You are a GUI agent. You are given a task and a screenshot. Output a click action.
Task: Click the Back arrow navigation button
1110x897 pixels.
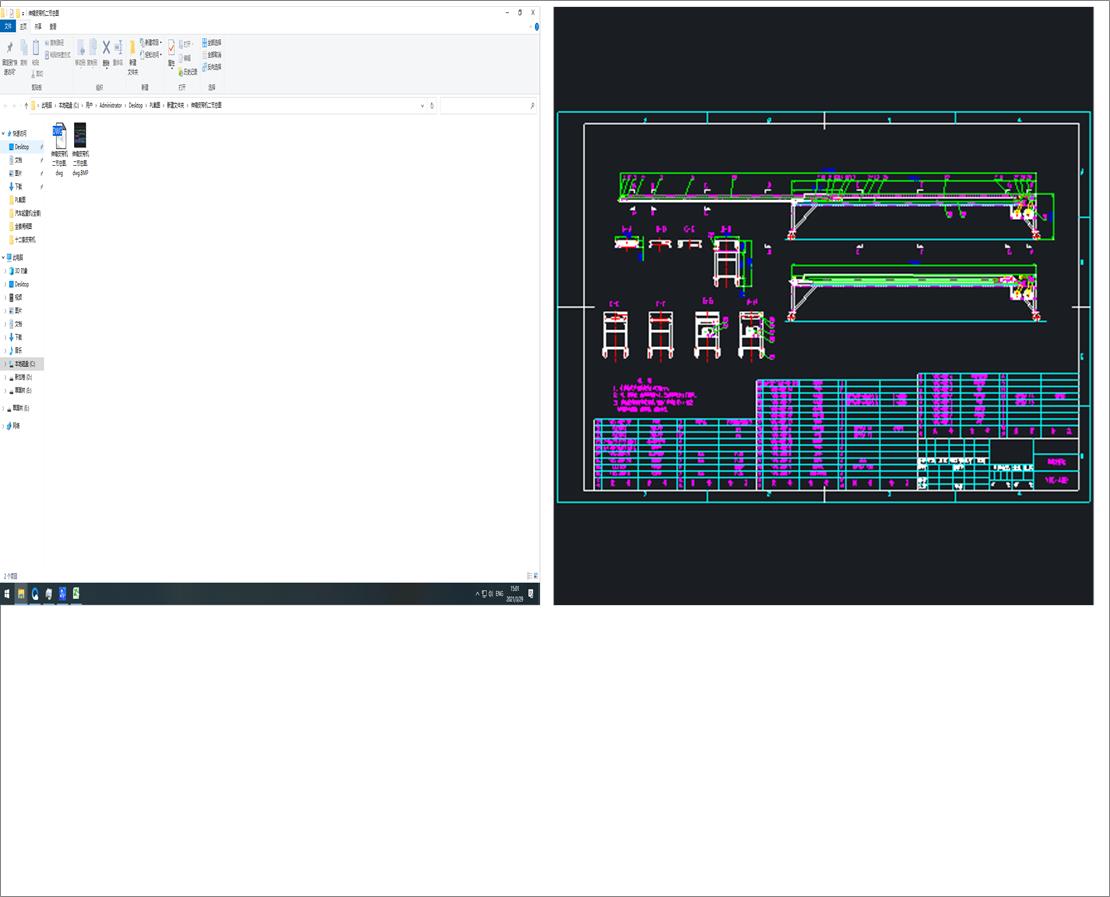(x=6, y=105)
